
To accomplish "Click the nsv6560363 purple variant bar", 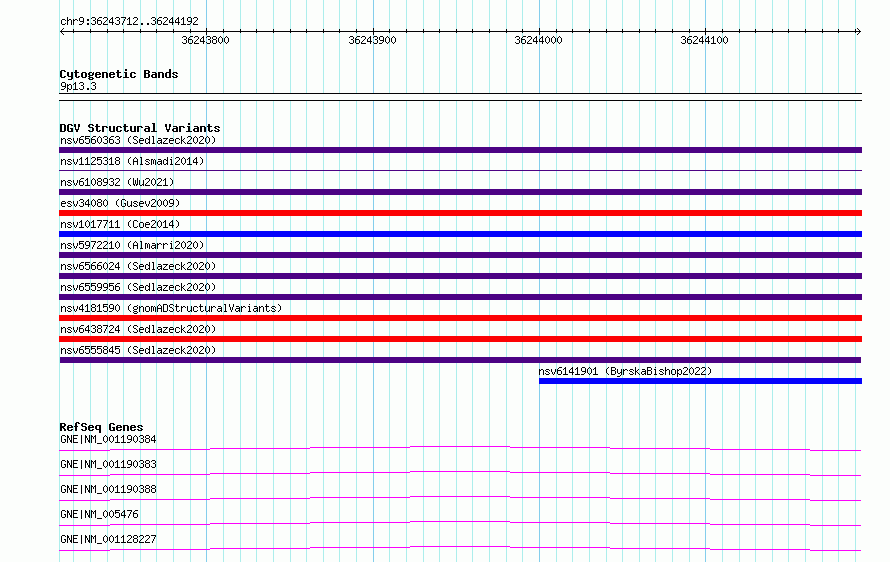I will pyautogui.click(x=460, y=150).
